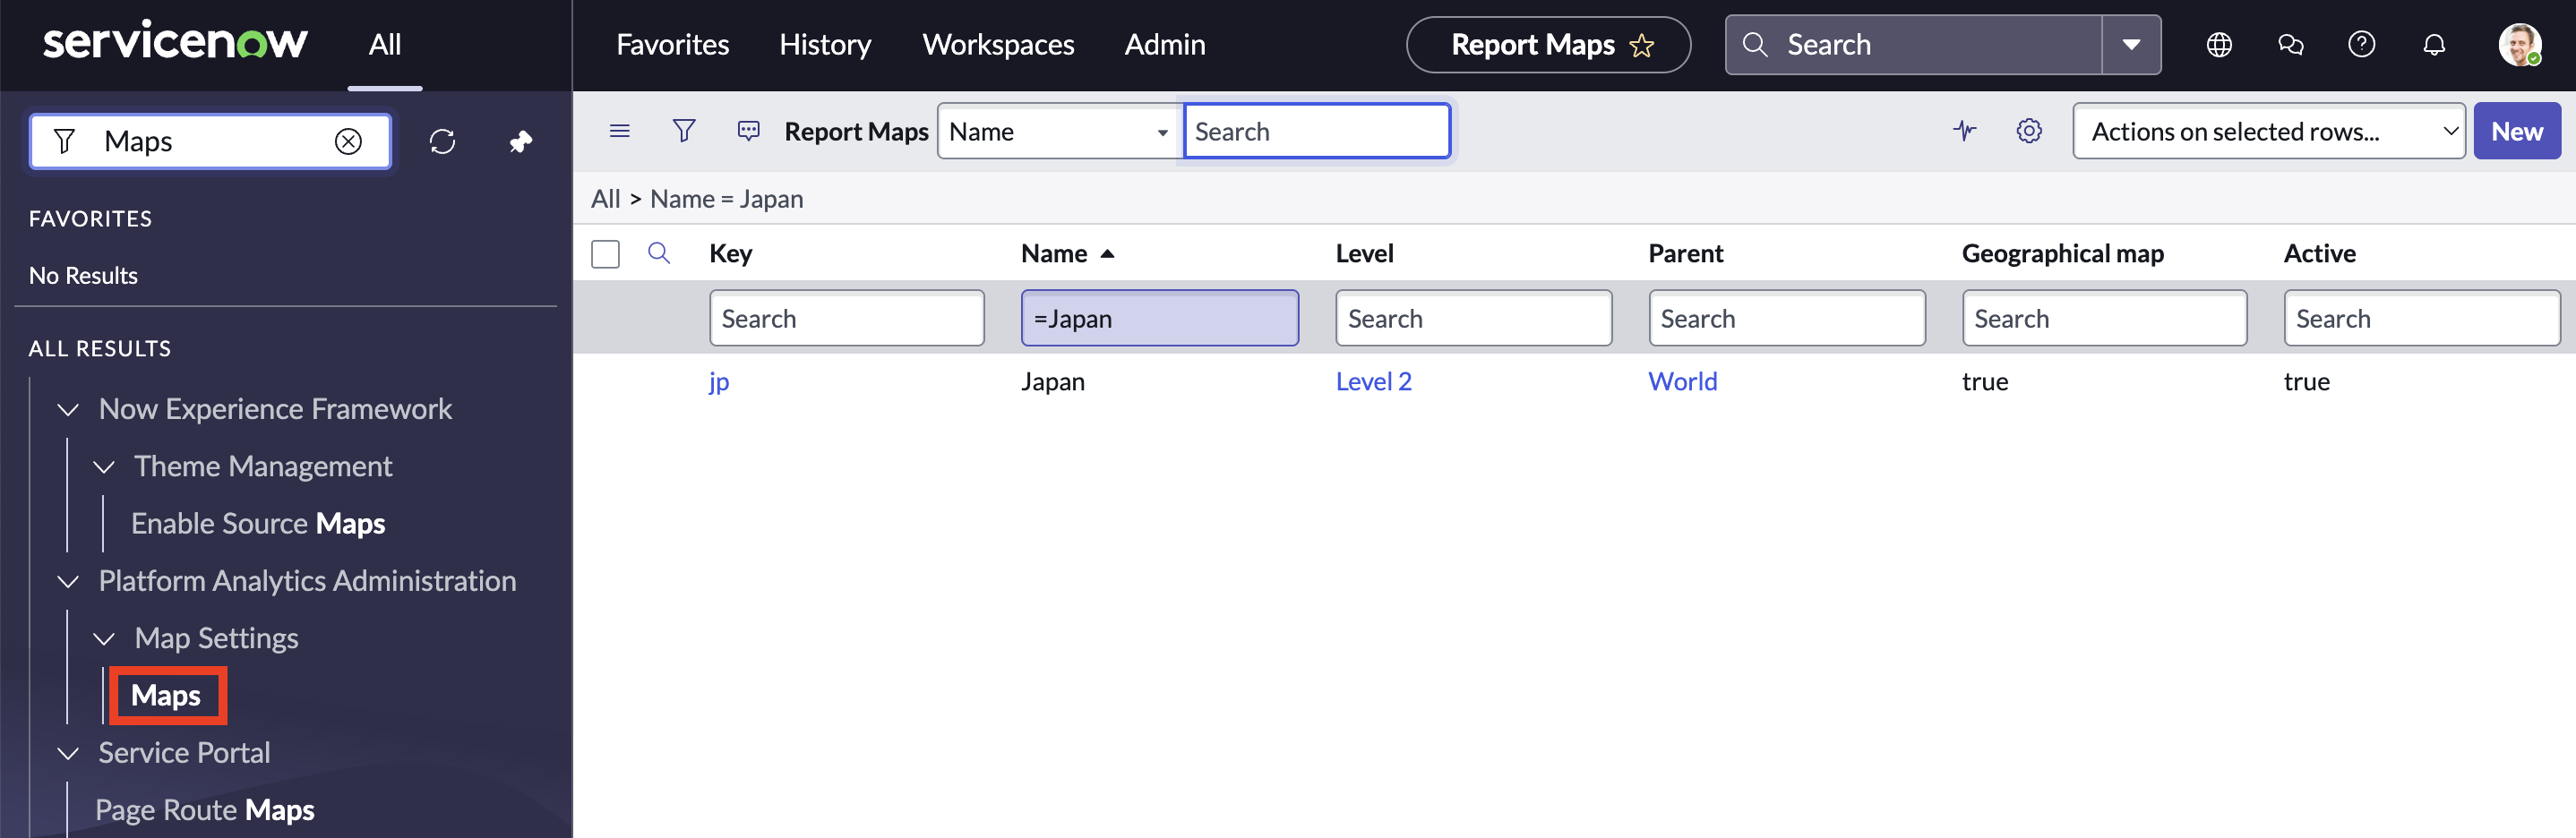Open the History menu
Viewport: 2576px width, 838px height.
[x=824, y=44]
